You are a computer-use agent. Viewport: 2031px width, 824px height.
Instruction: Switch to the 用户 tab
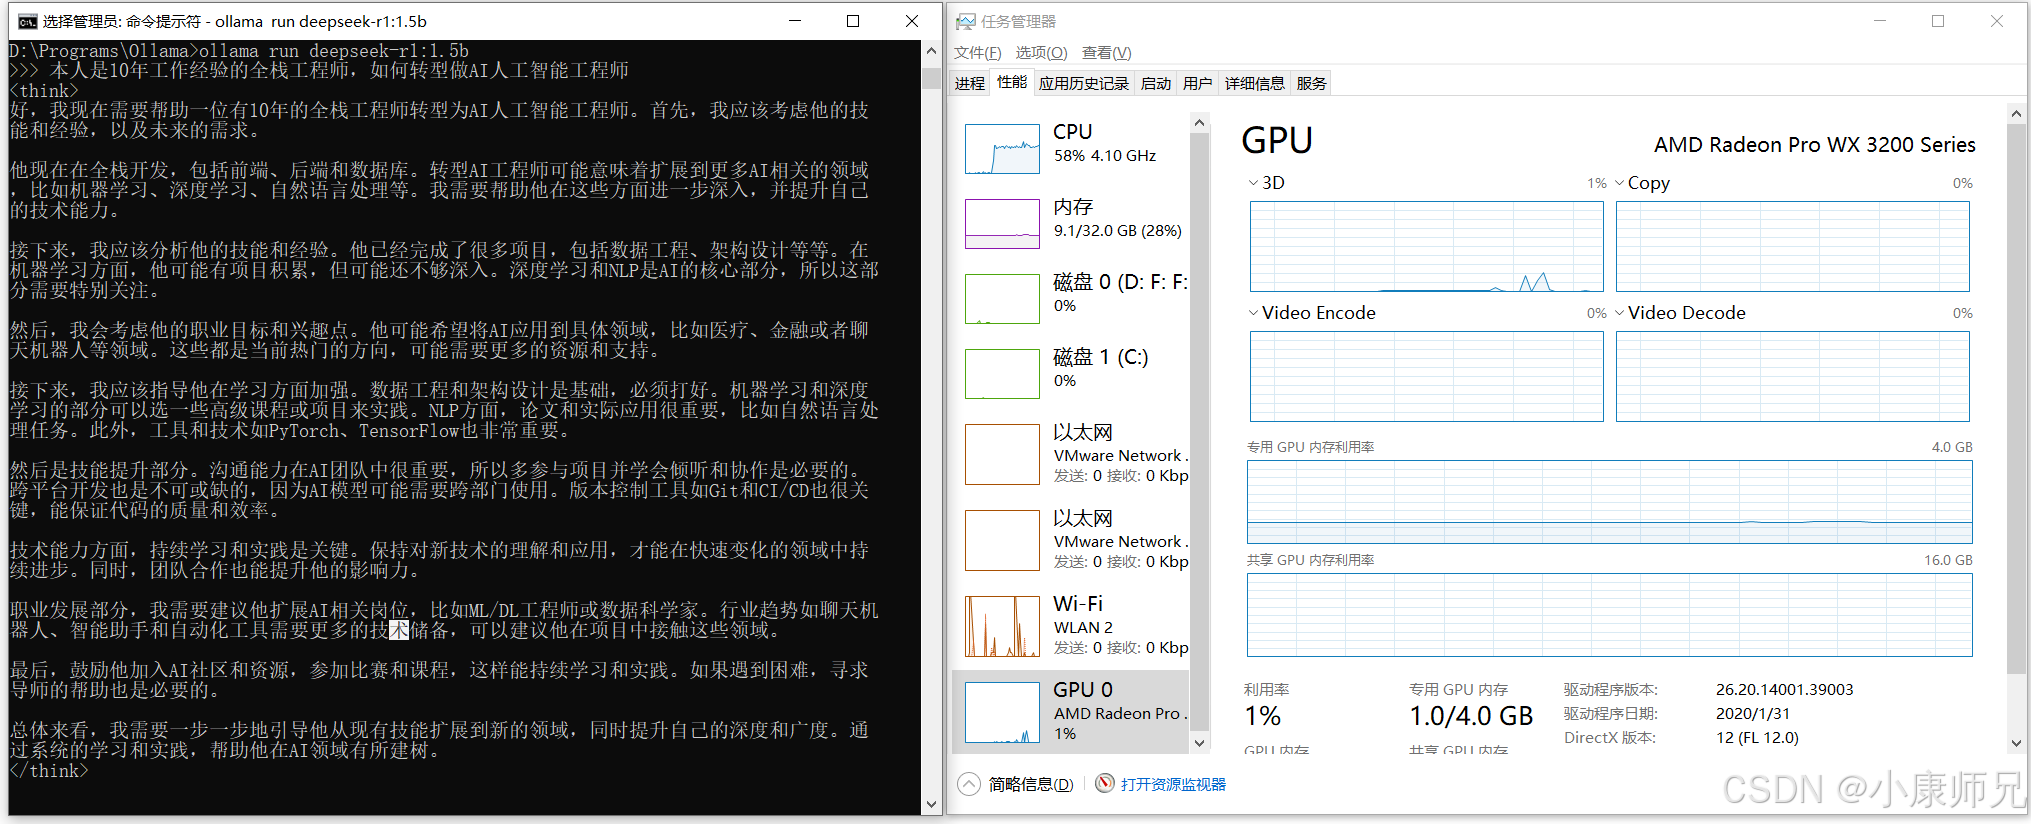click(x=1198, y=83)
